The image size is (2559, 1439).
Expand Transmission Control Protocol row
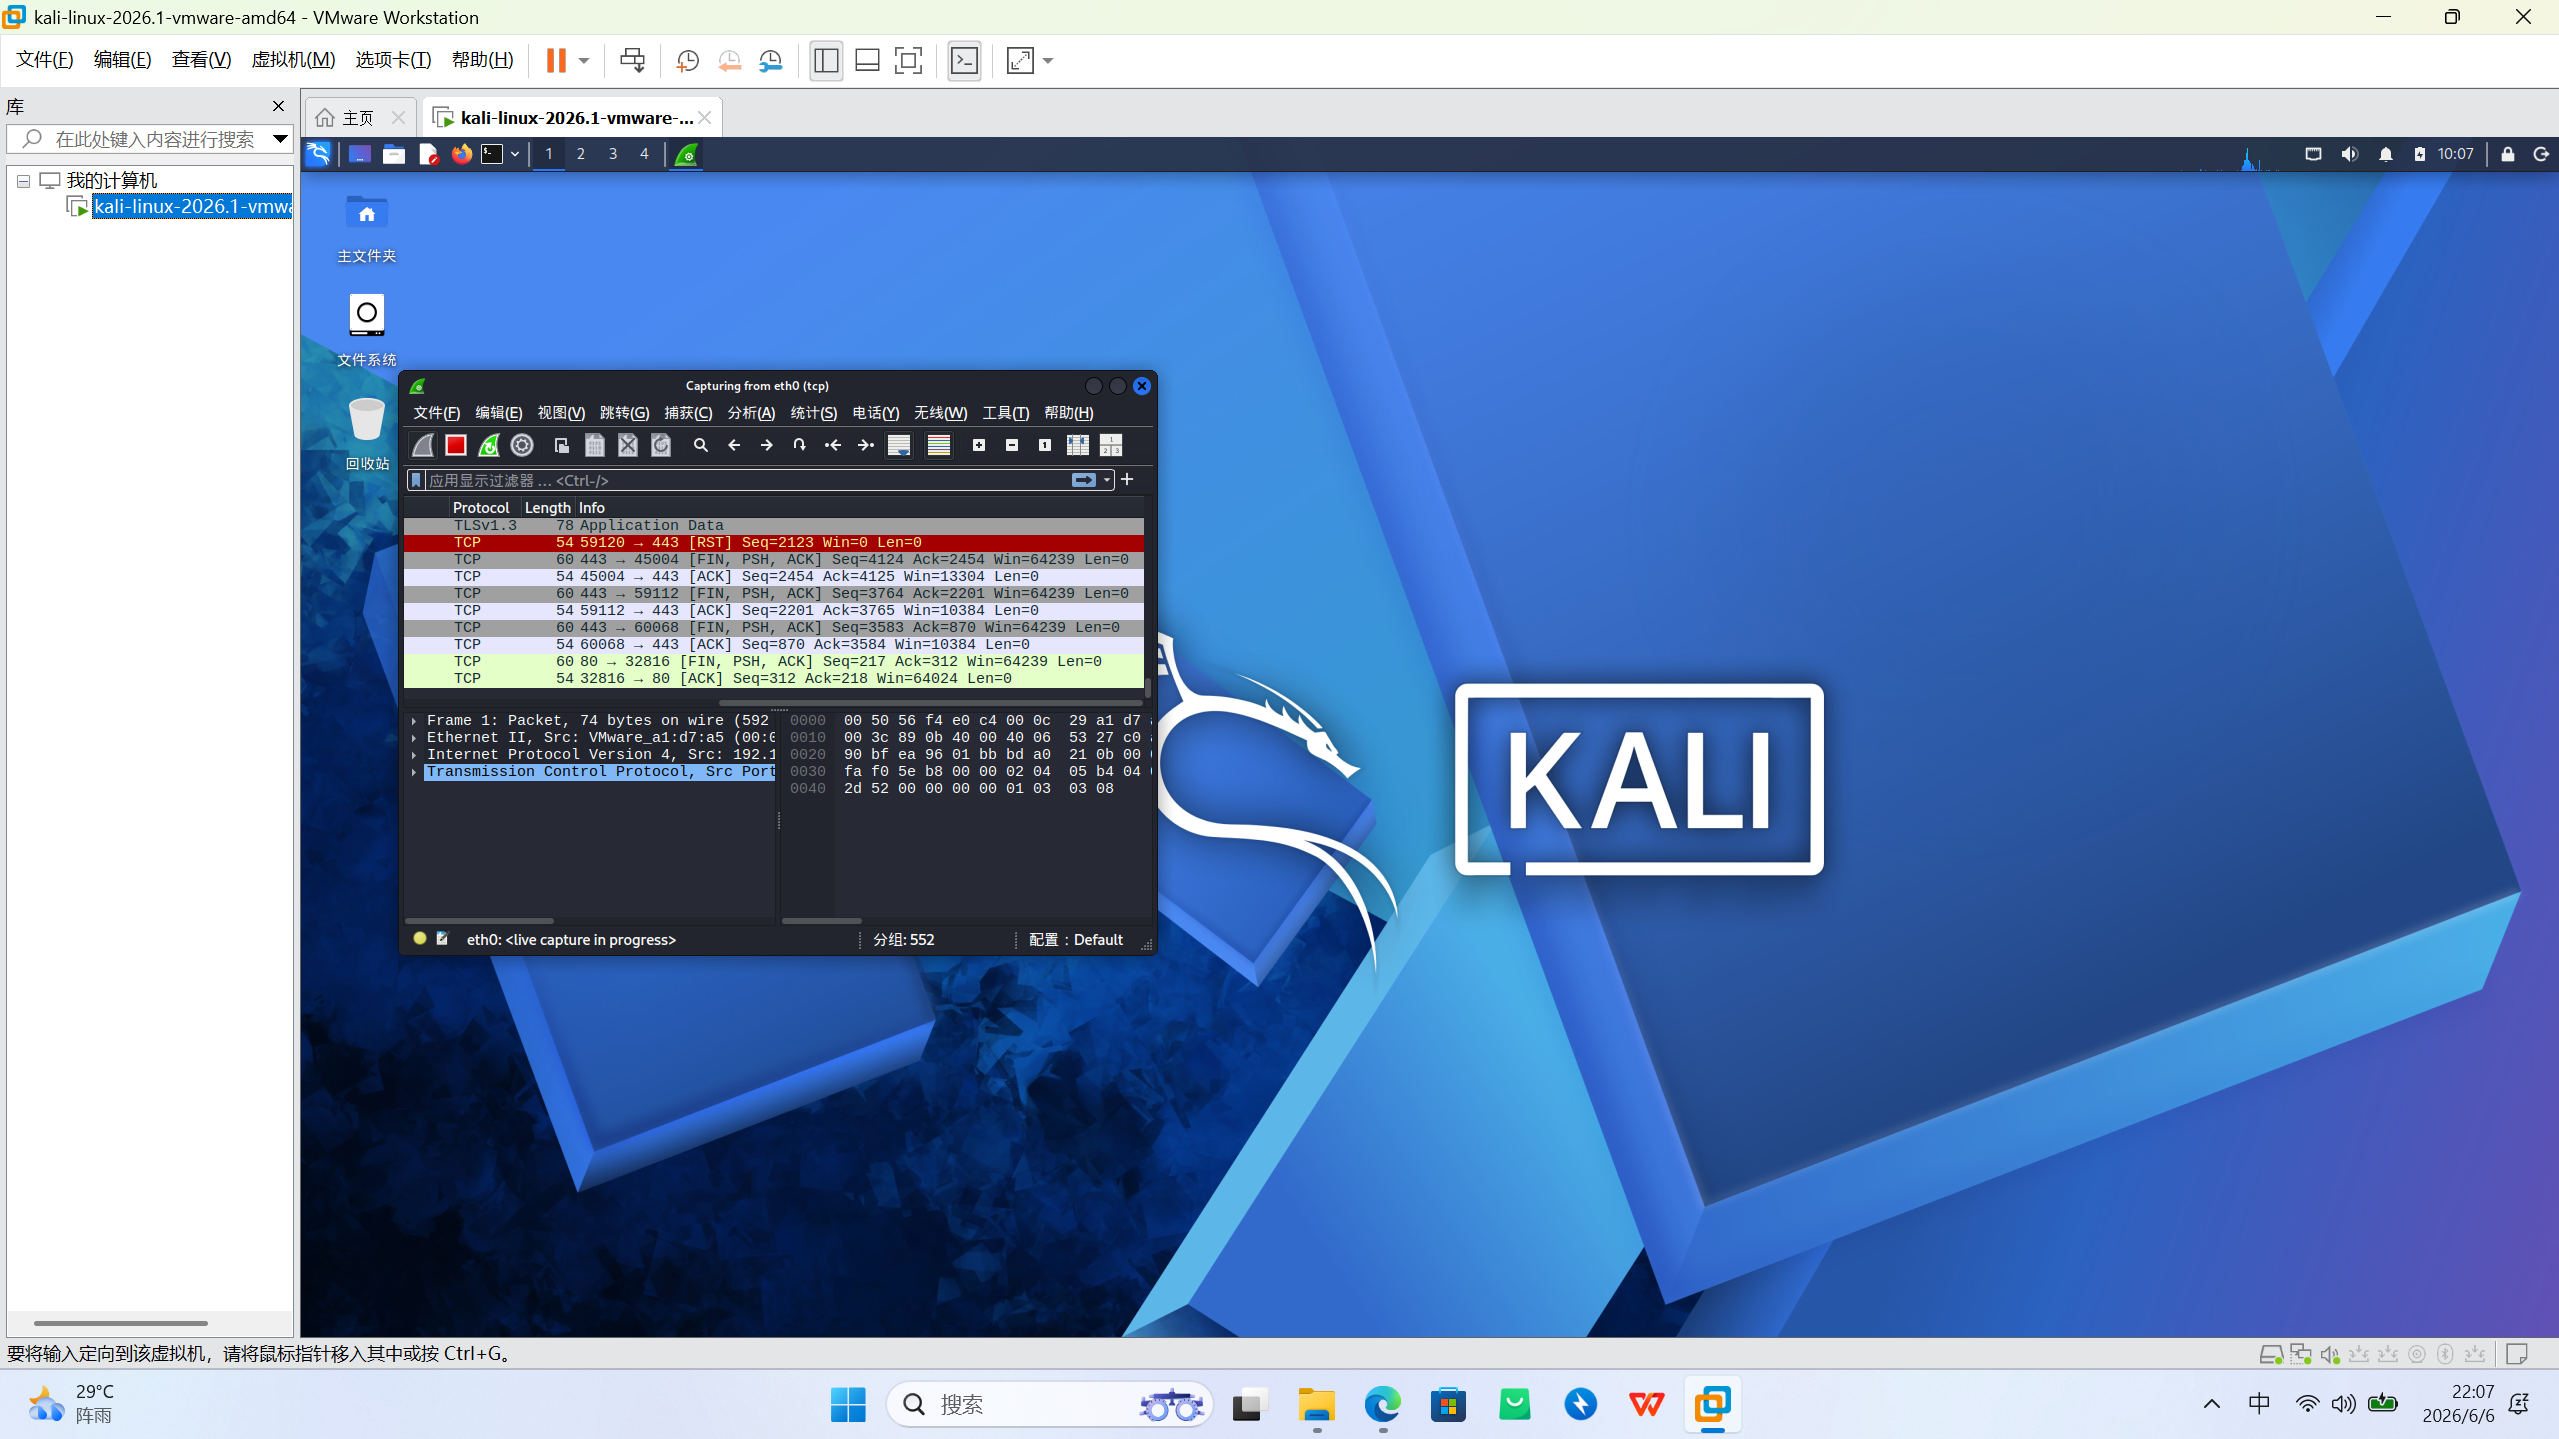pos(414,772)
